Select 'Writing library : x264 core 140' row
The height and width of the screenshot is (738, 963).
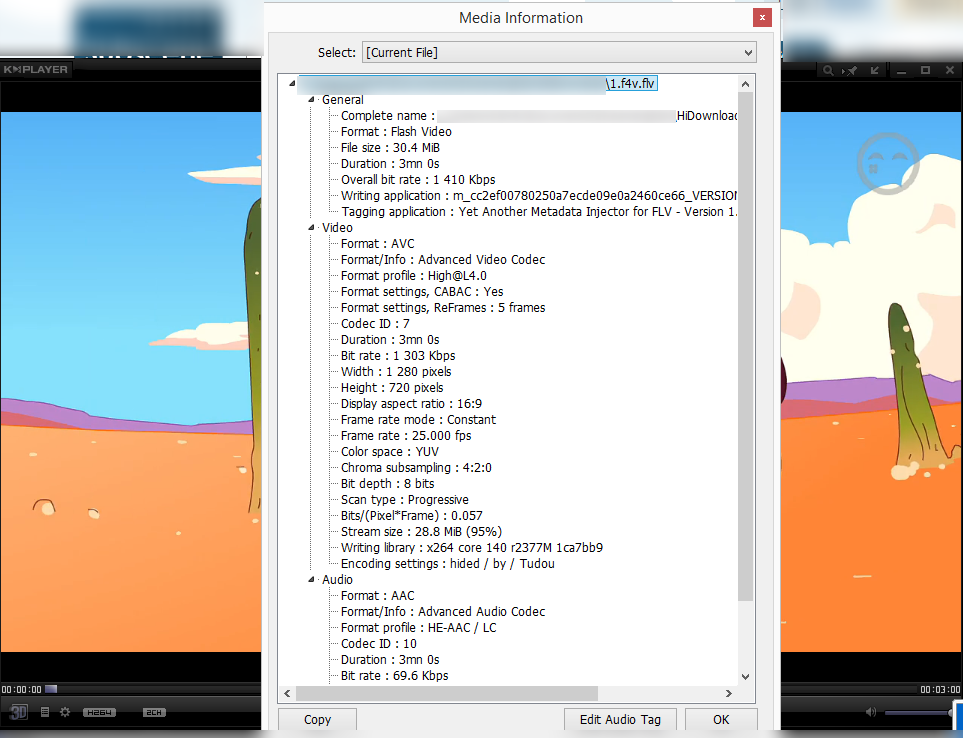pyautogui.click(x=472, y=547)
